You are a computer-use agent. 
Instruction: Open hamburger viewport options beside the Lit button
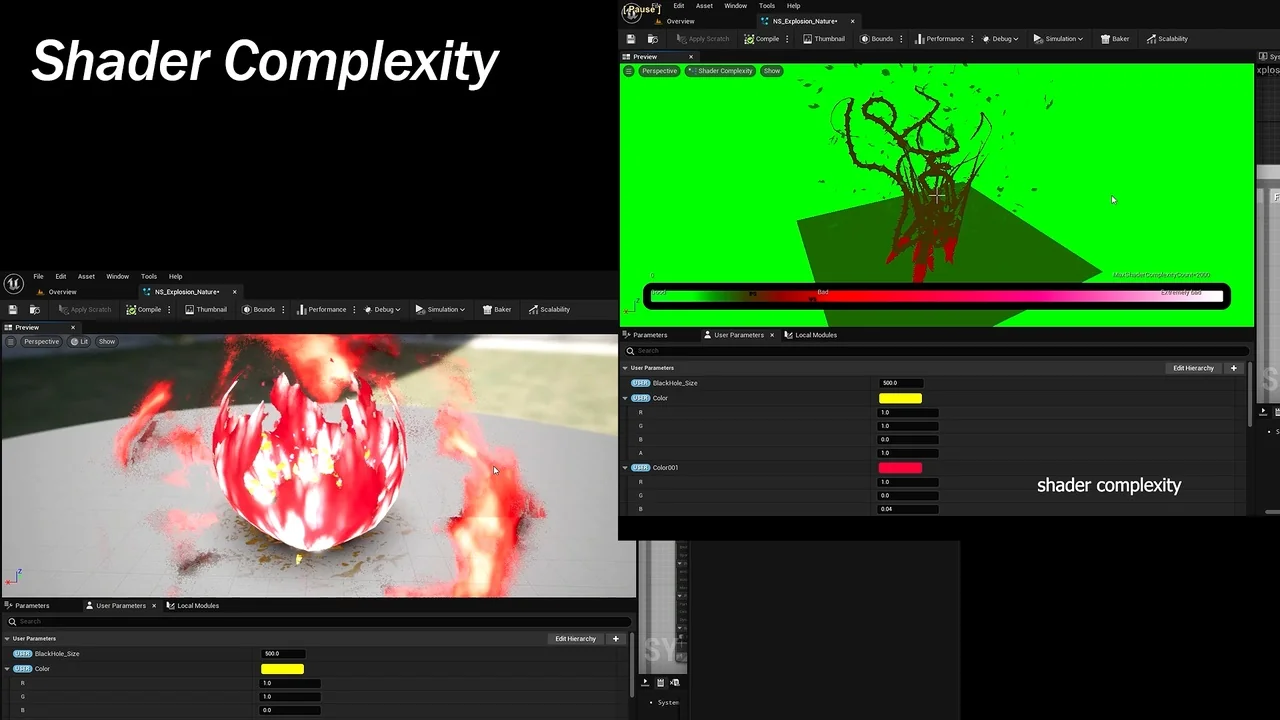pos(11,342)
